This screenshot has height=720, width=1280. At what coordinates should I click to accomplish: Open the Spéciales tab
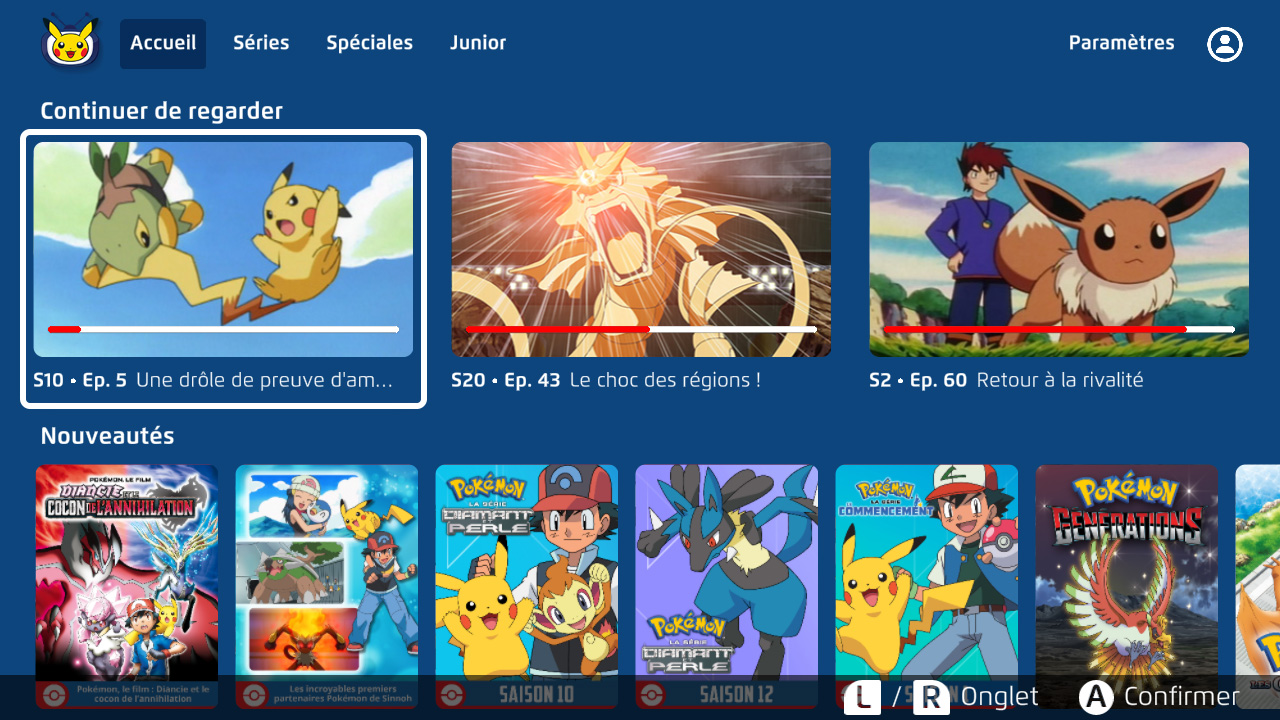pyautogui.click(x=369, y=43)
